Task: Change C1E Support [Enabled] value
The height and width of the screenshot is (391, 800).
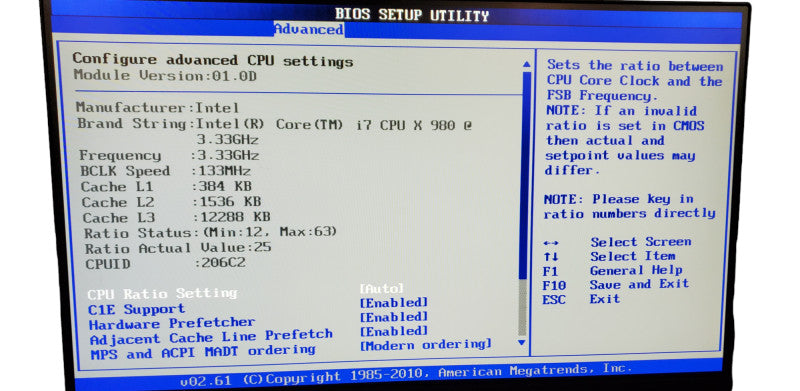Action: click(x=393, y=303)
